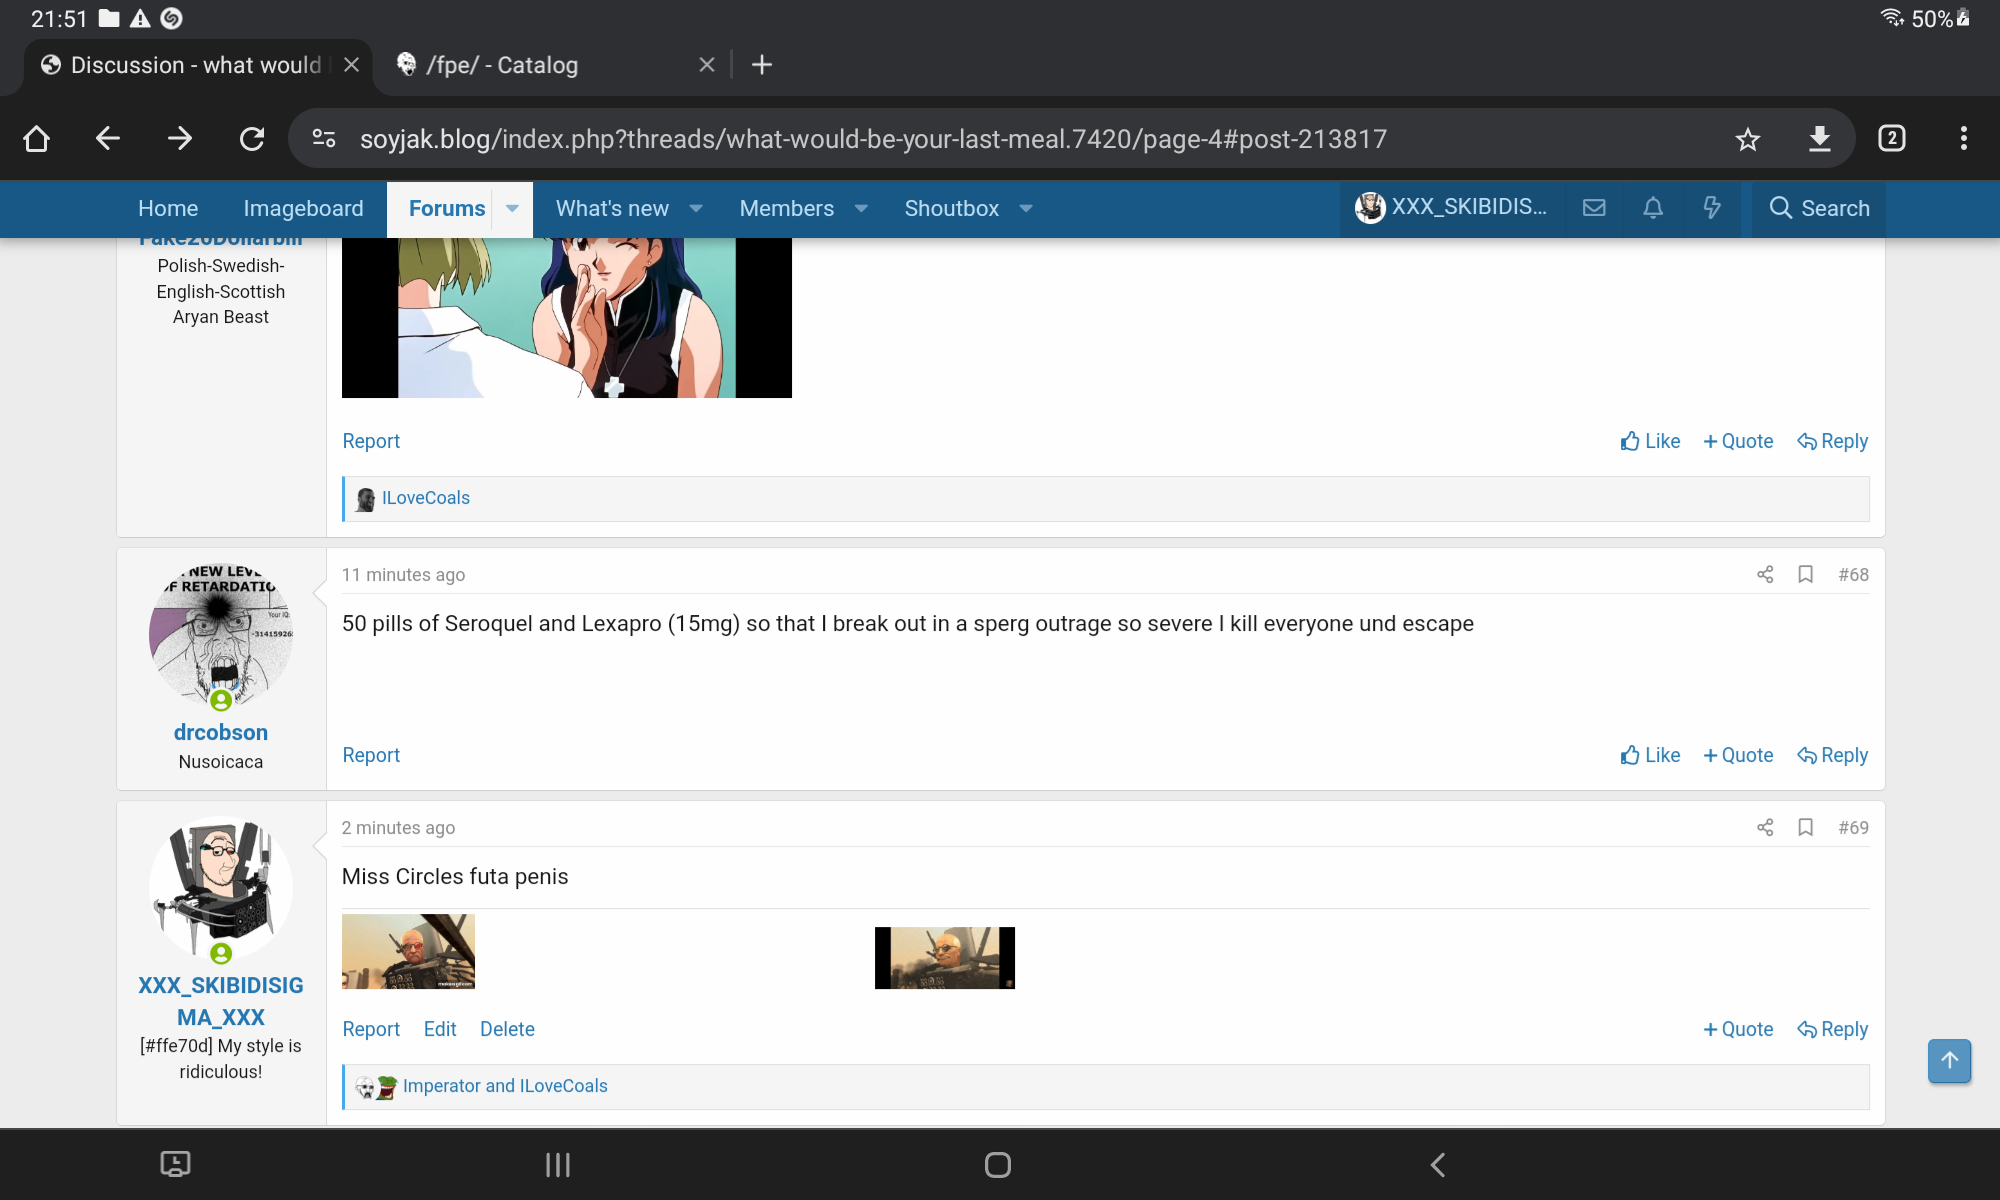Reply to drcobson's post
This screenshot has height=1200, width=2000.
pos(1833,755)
